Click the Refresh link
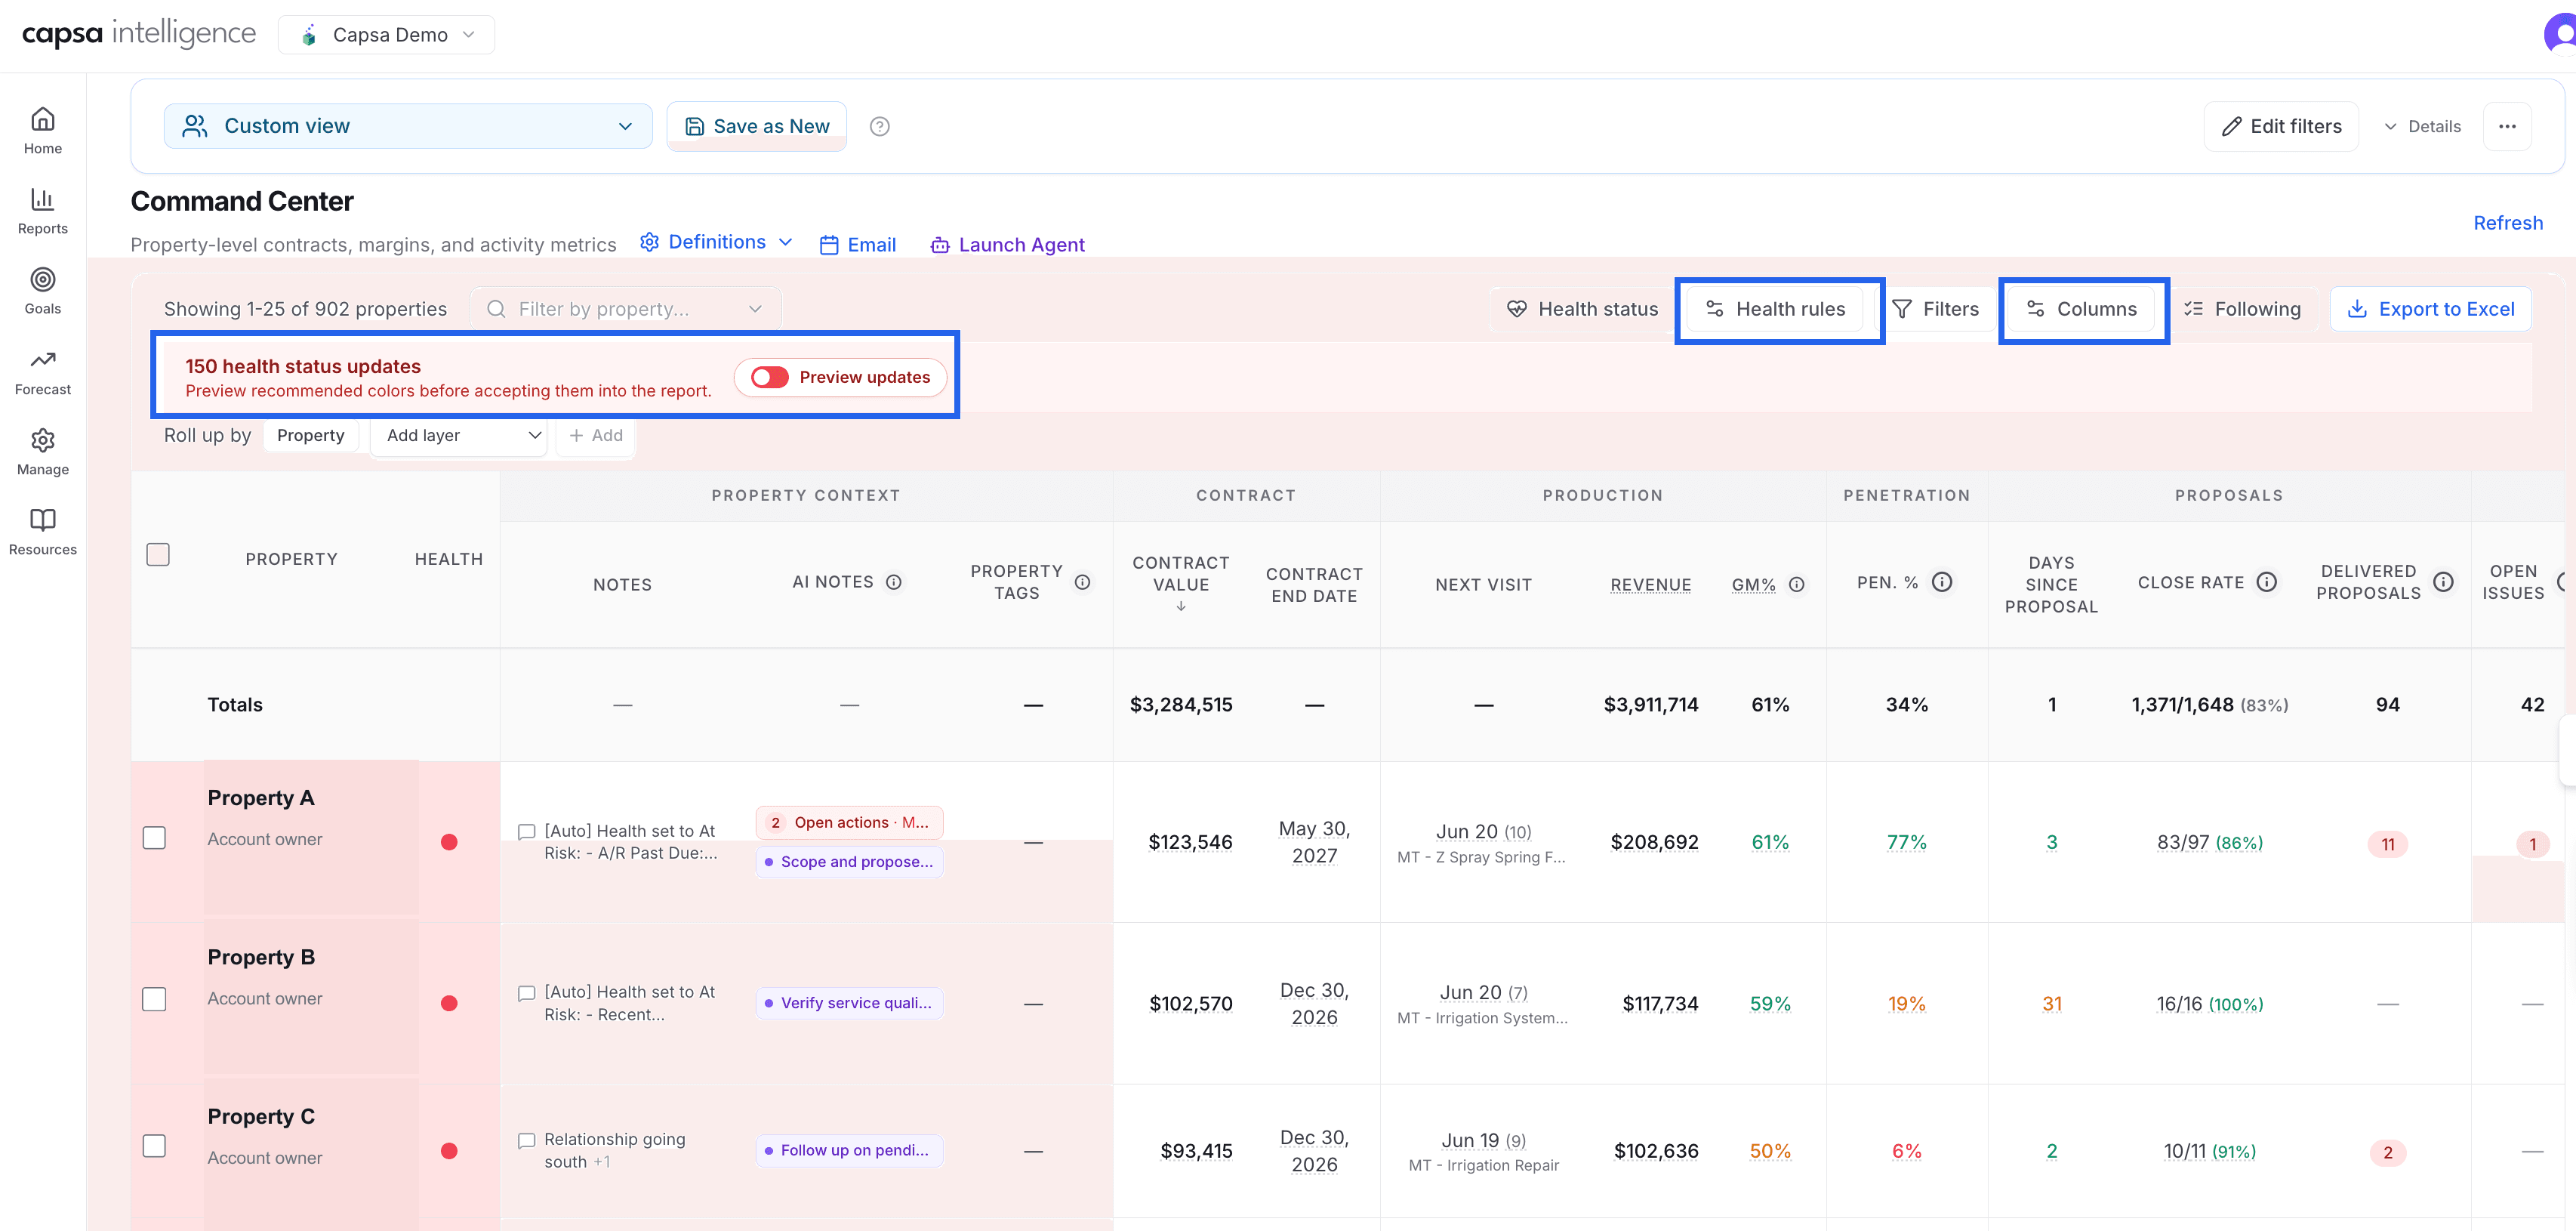 click(x=2507, y=223)
